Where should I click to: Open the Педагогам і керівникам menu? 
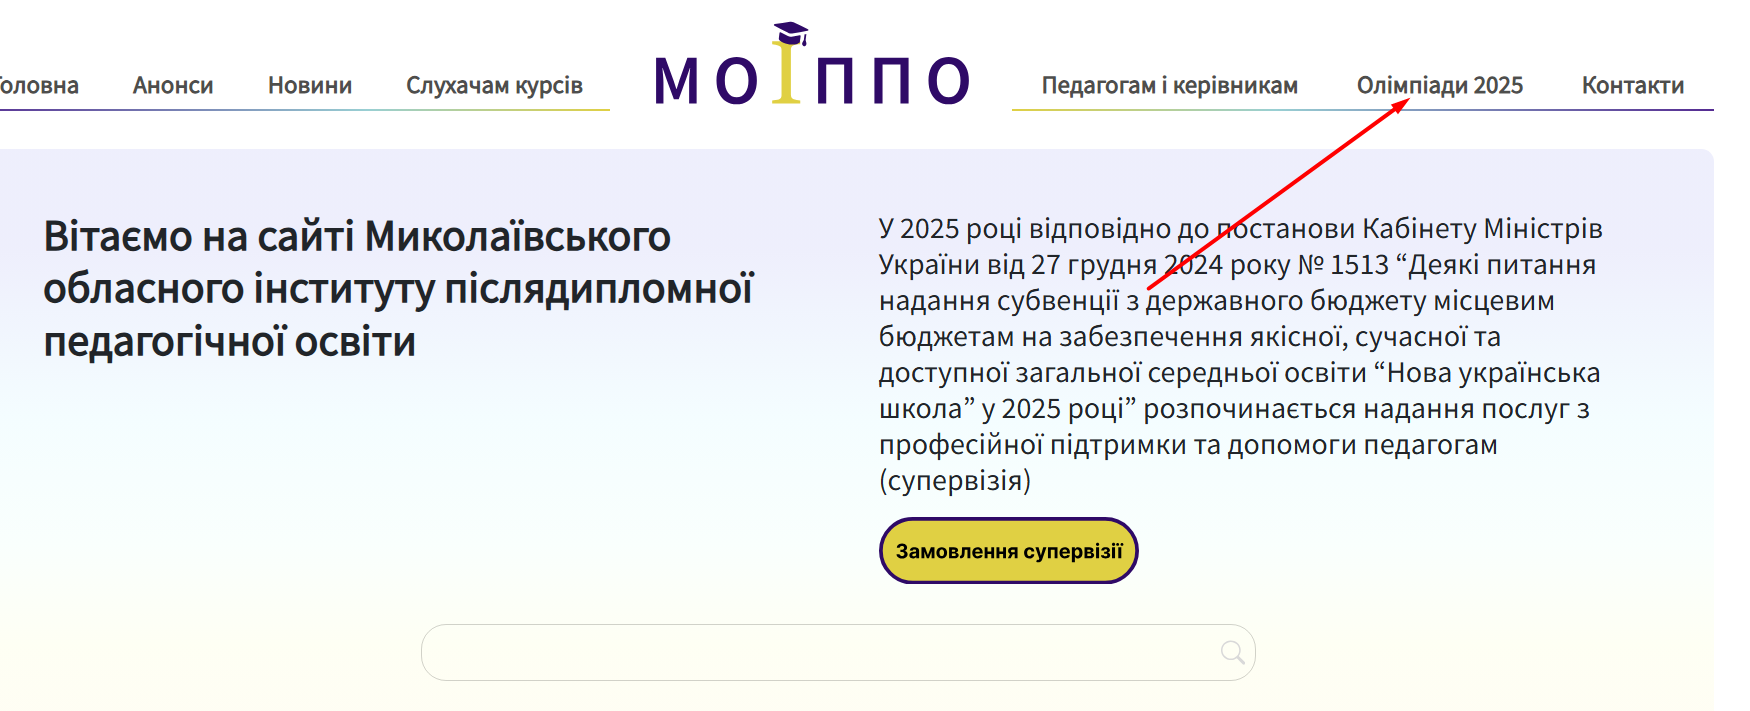1169,86
